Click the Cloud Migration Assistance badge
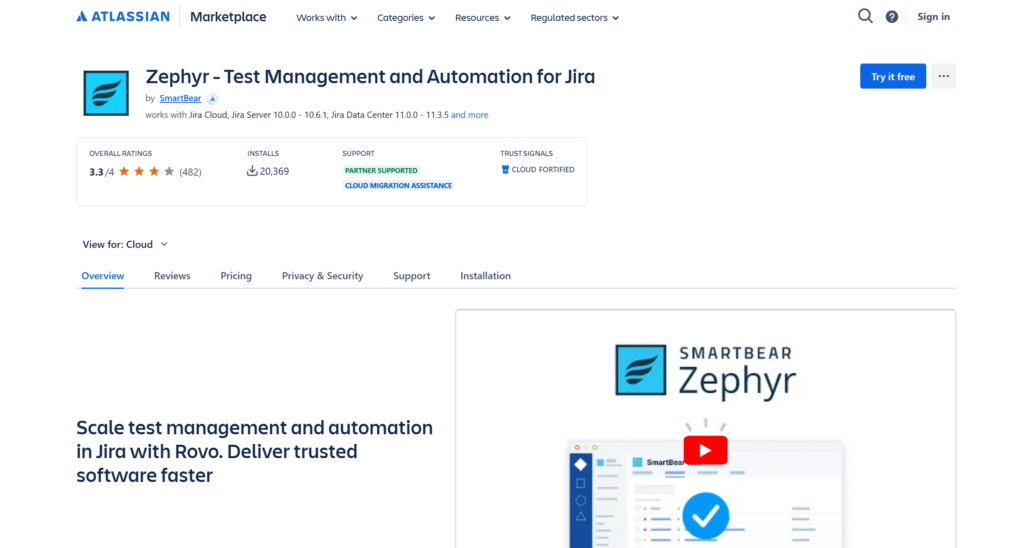This screenshot has width=1024, height=548. (x=398, y=185)
